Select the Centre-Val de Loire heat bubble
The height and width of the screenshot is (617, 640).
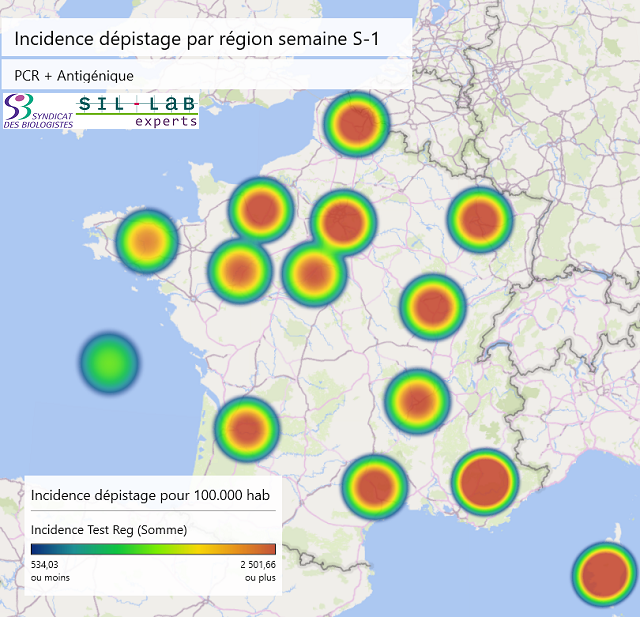point(314,274)
